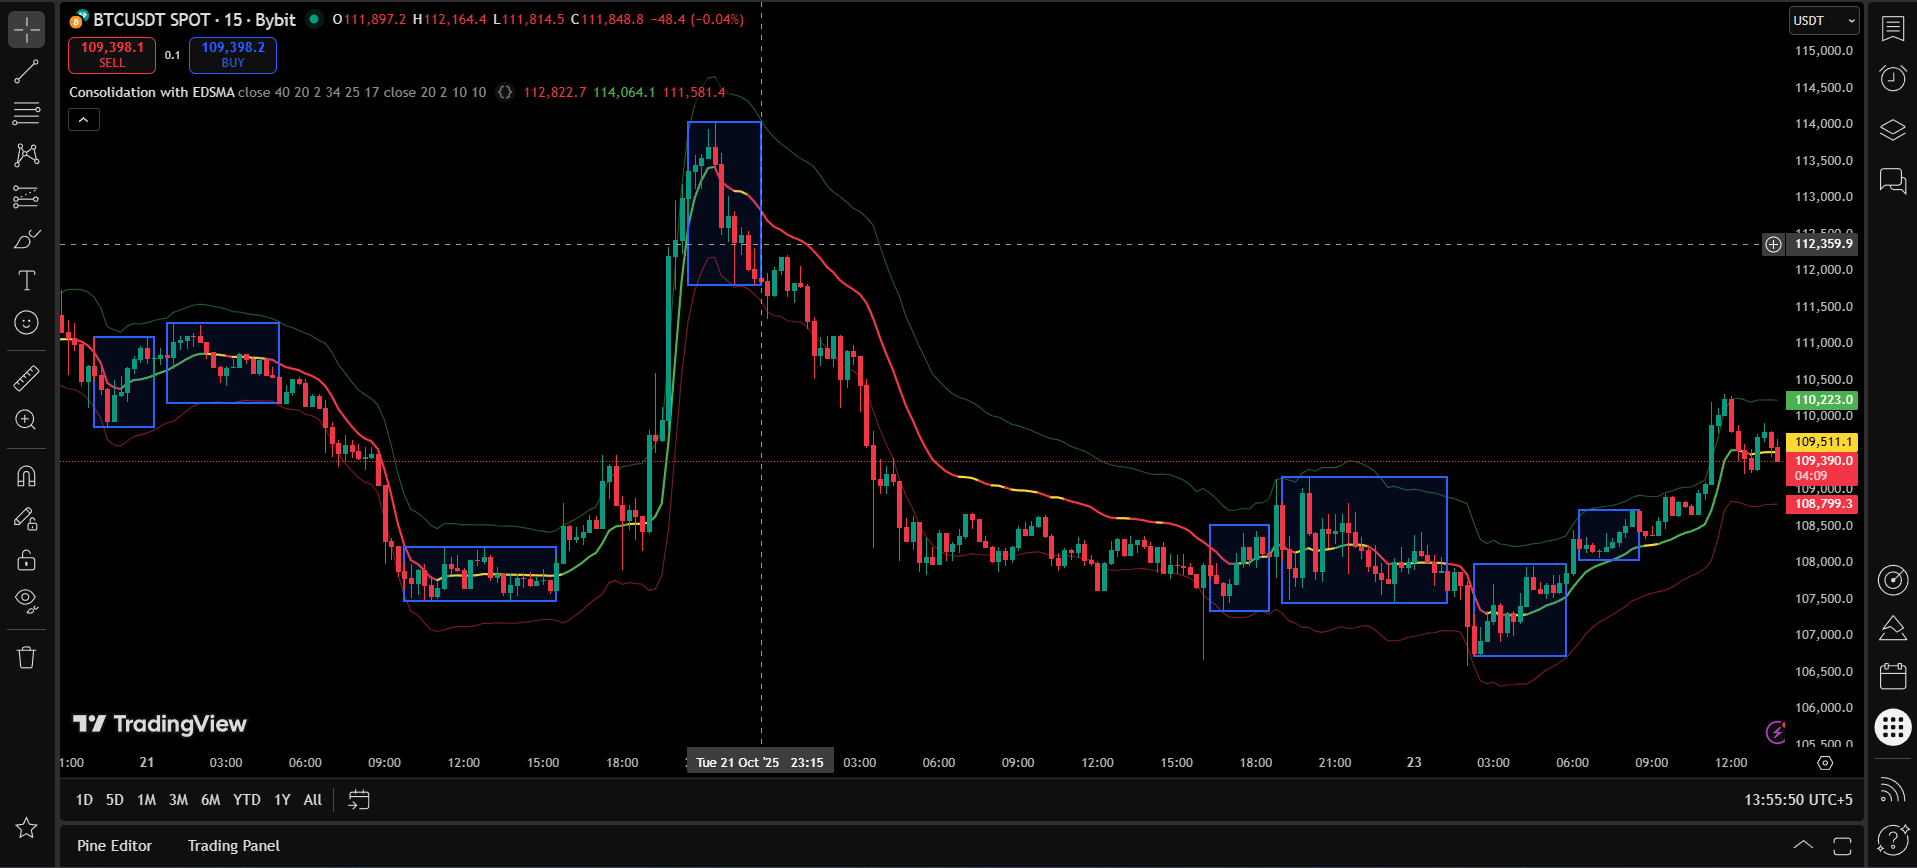
Task: Toggle magnet mode on
Action: click(26, 476)
